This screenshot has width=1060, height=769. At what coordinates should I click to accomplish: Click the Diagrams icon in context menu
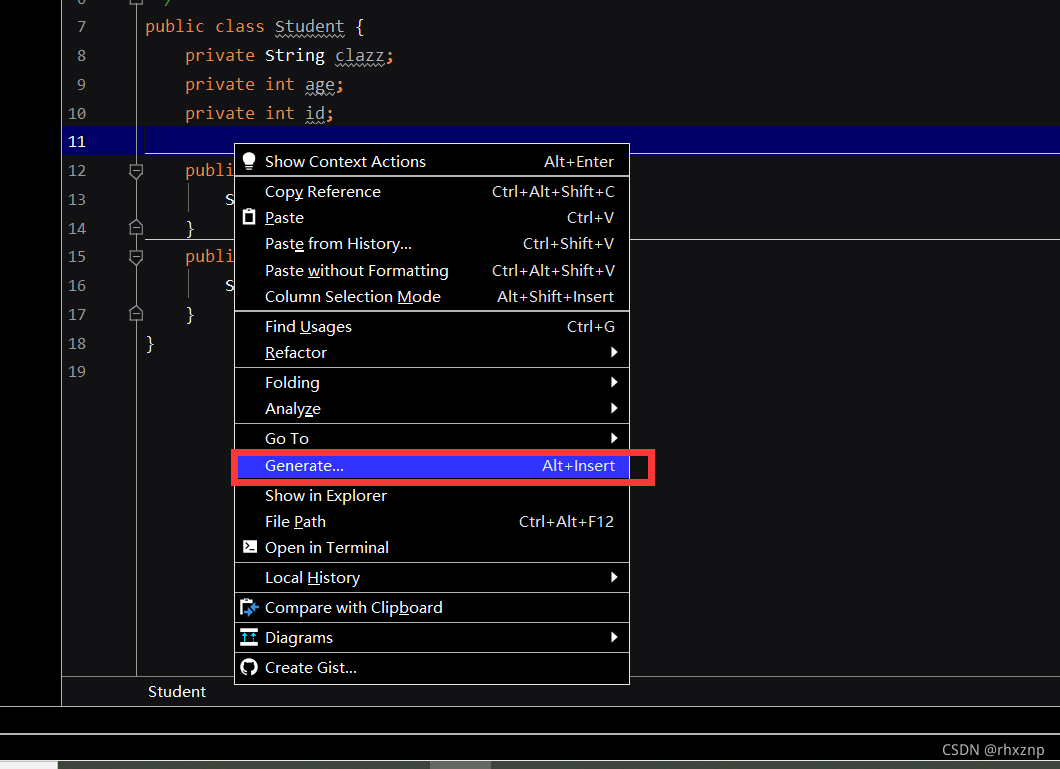[249, 637]
